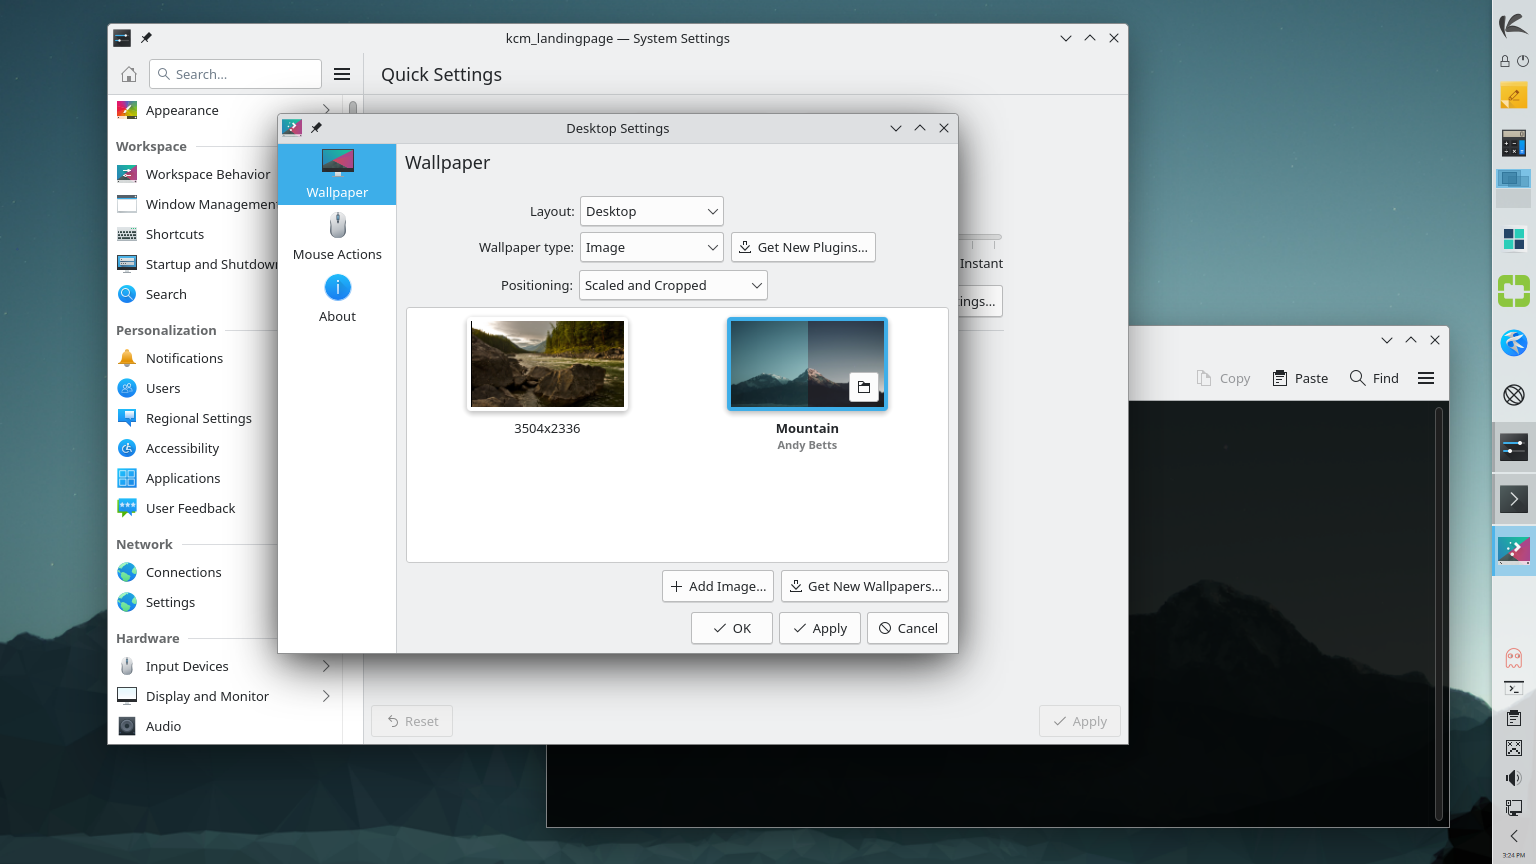Toggle keep-above pin in Desktop Settings titlebar
The width and height of the screenshot is (1536, 864).
point(316,128)
